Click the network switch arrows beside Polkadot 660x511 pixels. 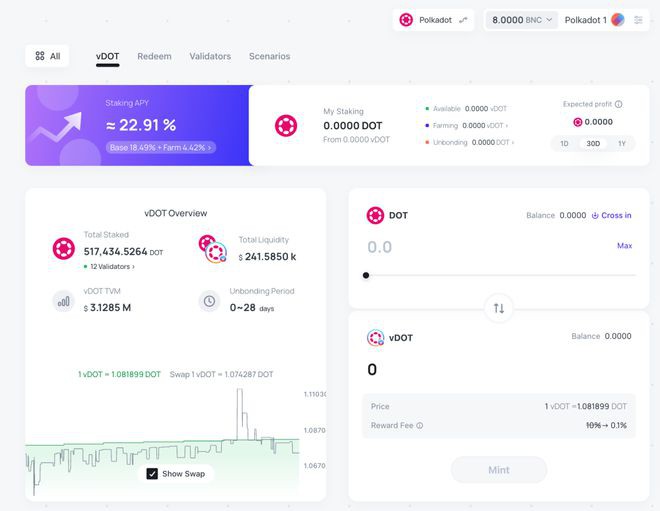coord(463,20)
